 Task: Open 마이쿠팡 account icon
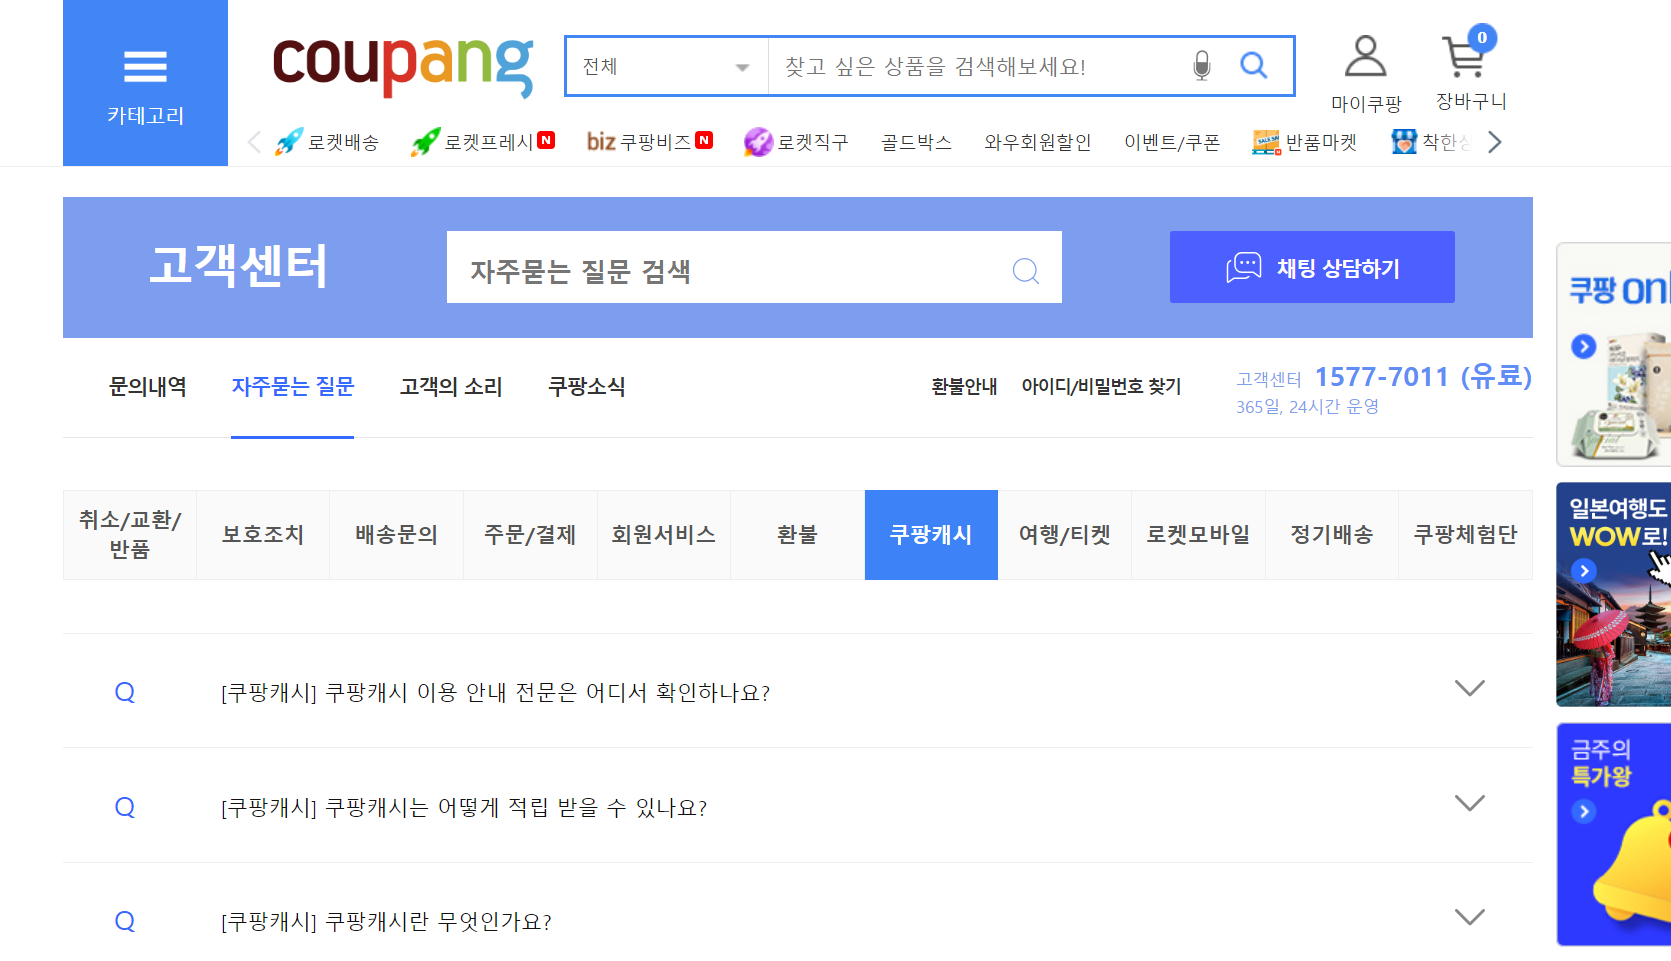[1366, 75]
